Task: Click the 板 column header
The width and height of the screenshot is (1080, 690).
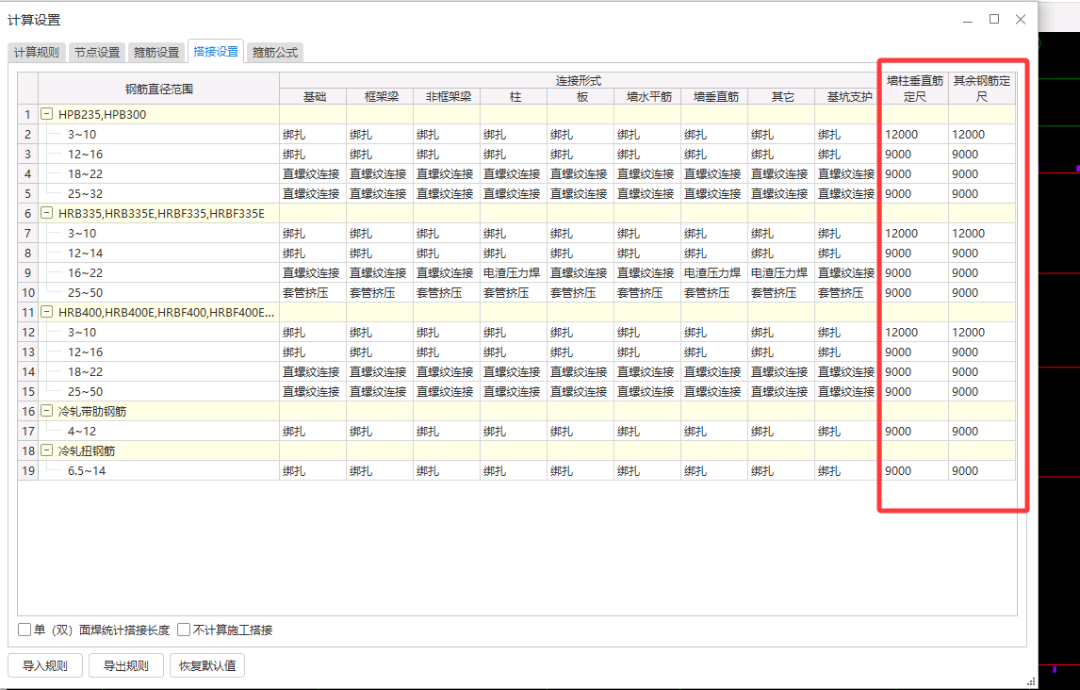Action: pos(581,97)
